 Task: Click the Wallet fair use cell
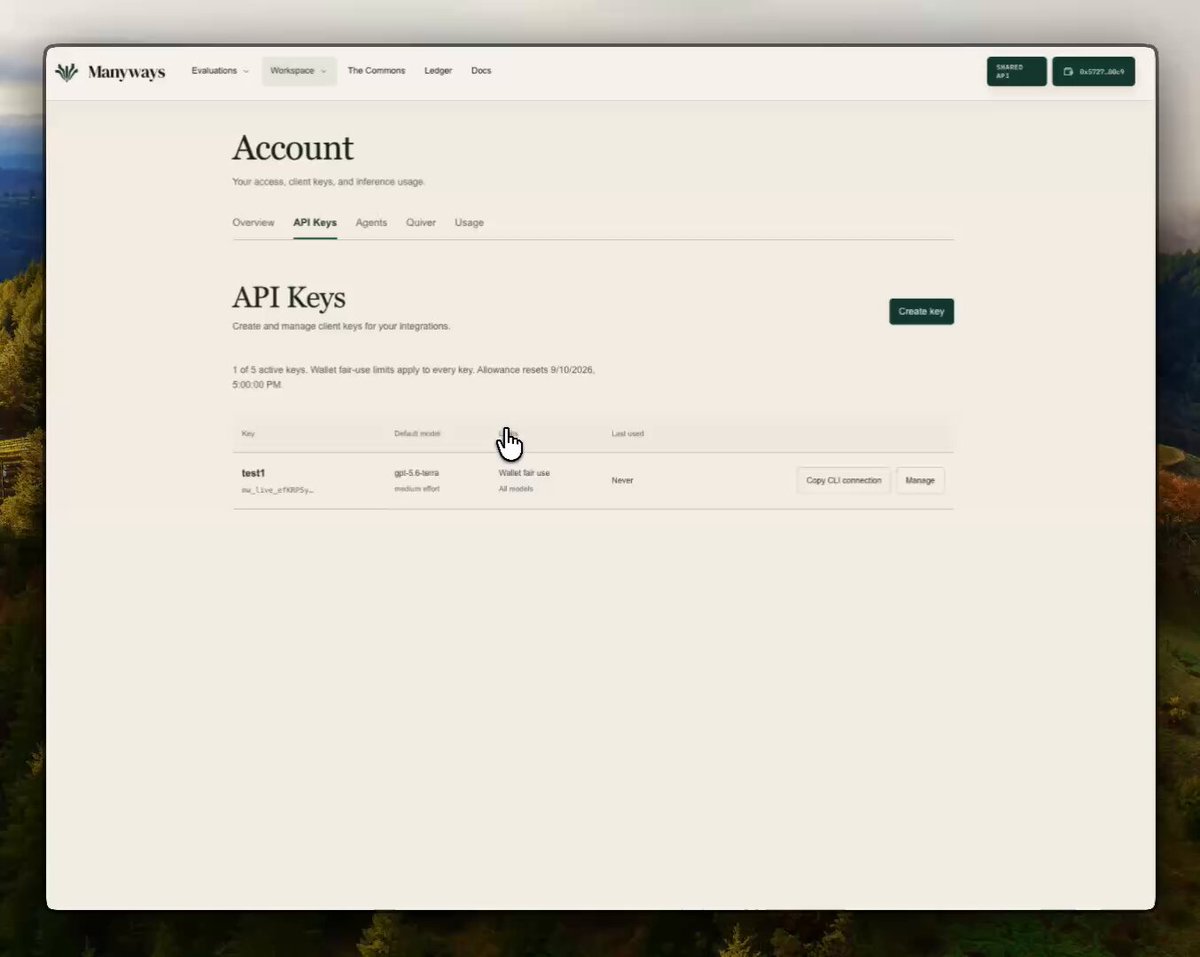click(x=524, y=473)
